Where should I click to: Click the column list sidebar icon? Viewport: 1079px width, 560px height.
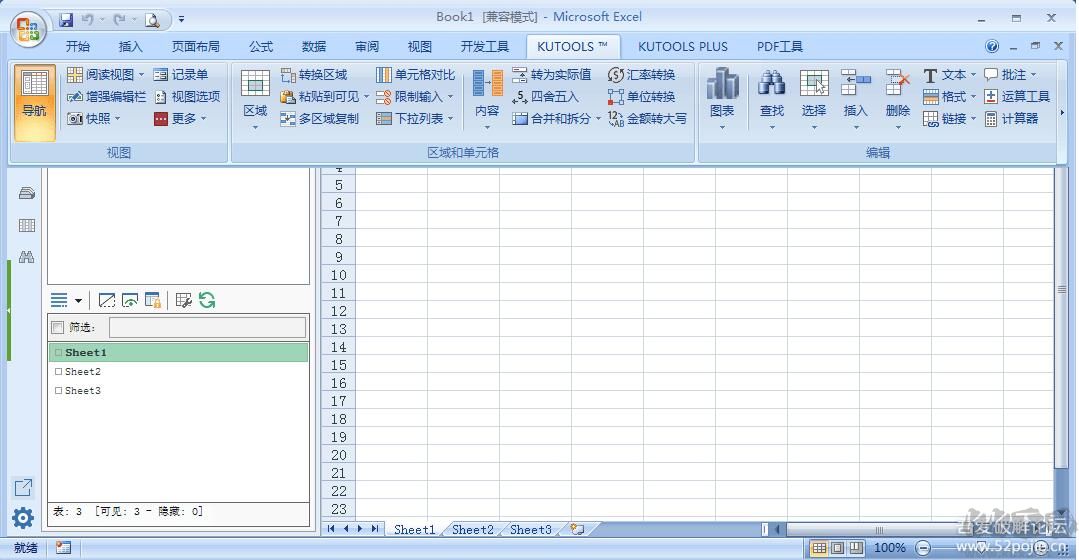(27, 225)
